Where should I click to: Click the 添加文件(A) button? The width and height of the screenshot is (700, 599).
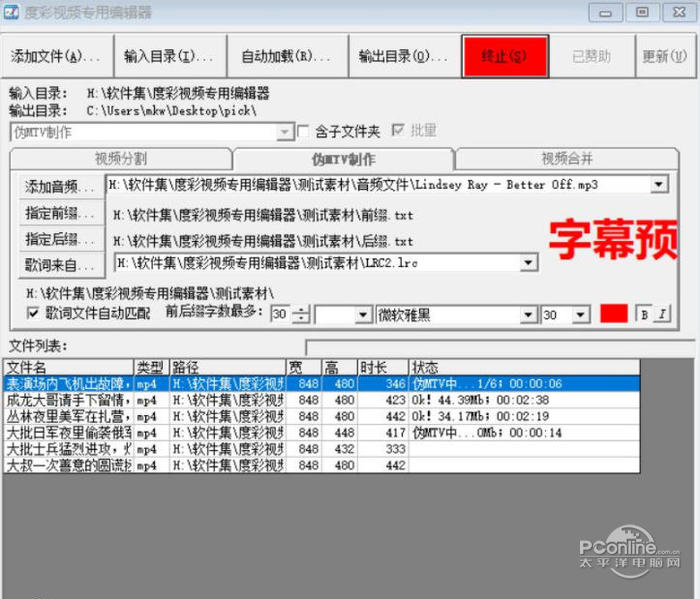click(x=57, y=56)
